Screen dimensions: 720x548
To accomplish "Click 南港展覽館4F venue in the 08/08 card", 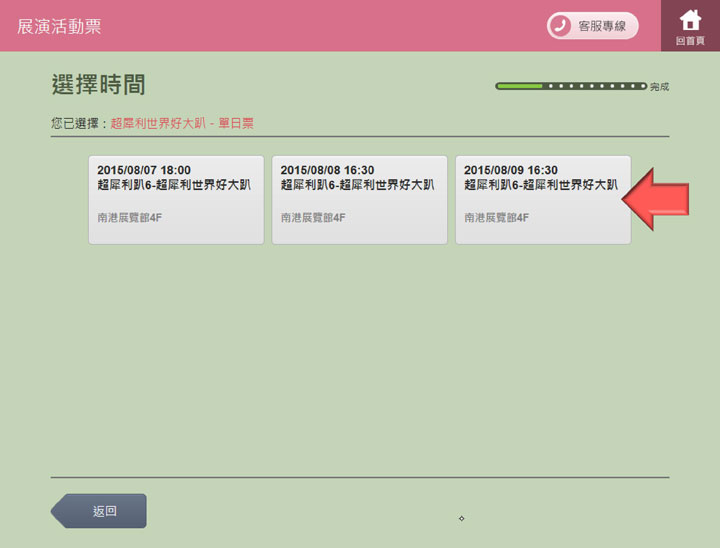I will (313, 217).
